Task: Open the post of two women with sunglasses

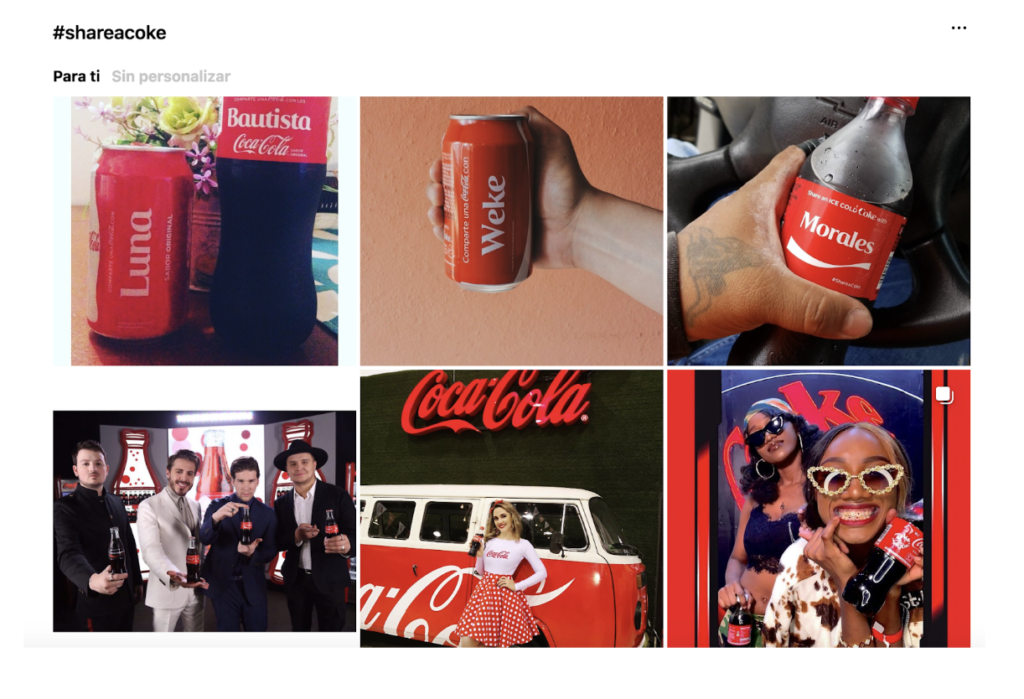Action: [818, 509]
